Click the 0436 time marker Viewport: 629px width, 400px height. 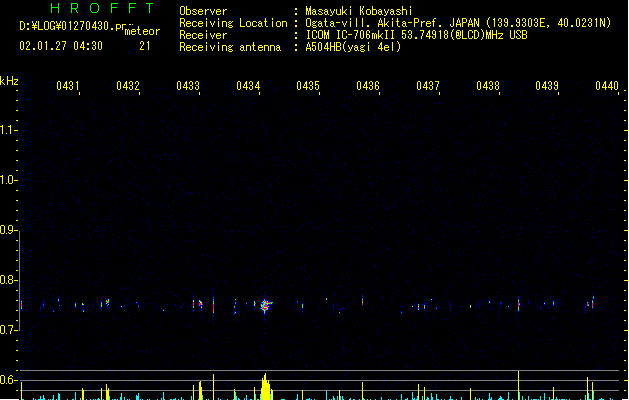368,85
